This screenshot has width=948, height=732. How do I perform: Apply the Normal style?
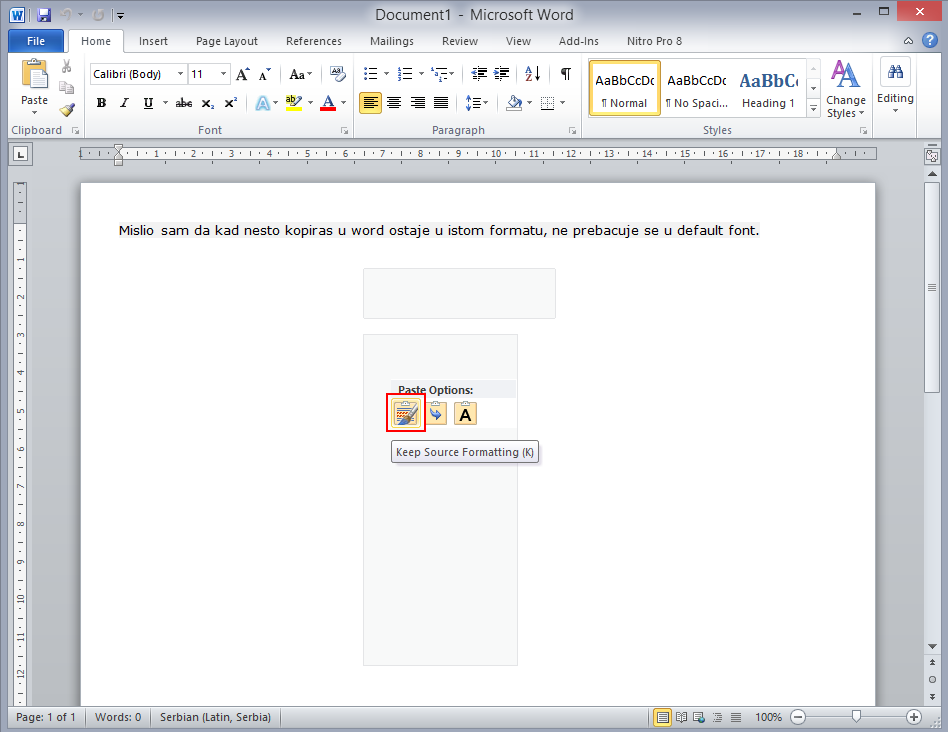click(x=625, y=88)
